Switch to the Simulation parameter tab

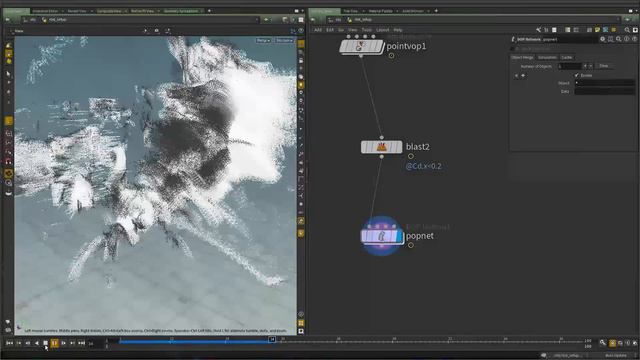547,58
